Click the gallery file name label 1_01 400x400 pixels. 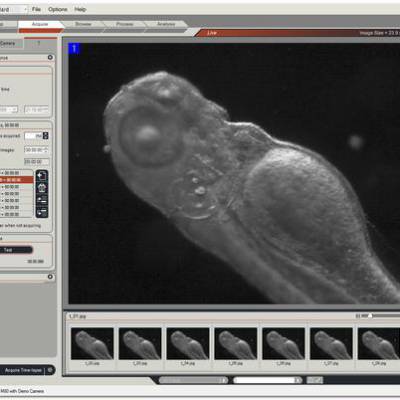77,316
